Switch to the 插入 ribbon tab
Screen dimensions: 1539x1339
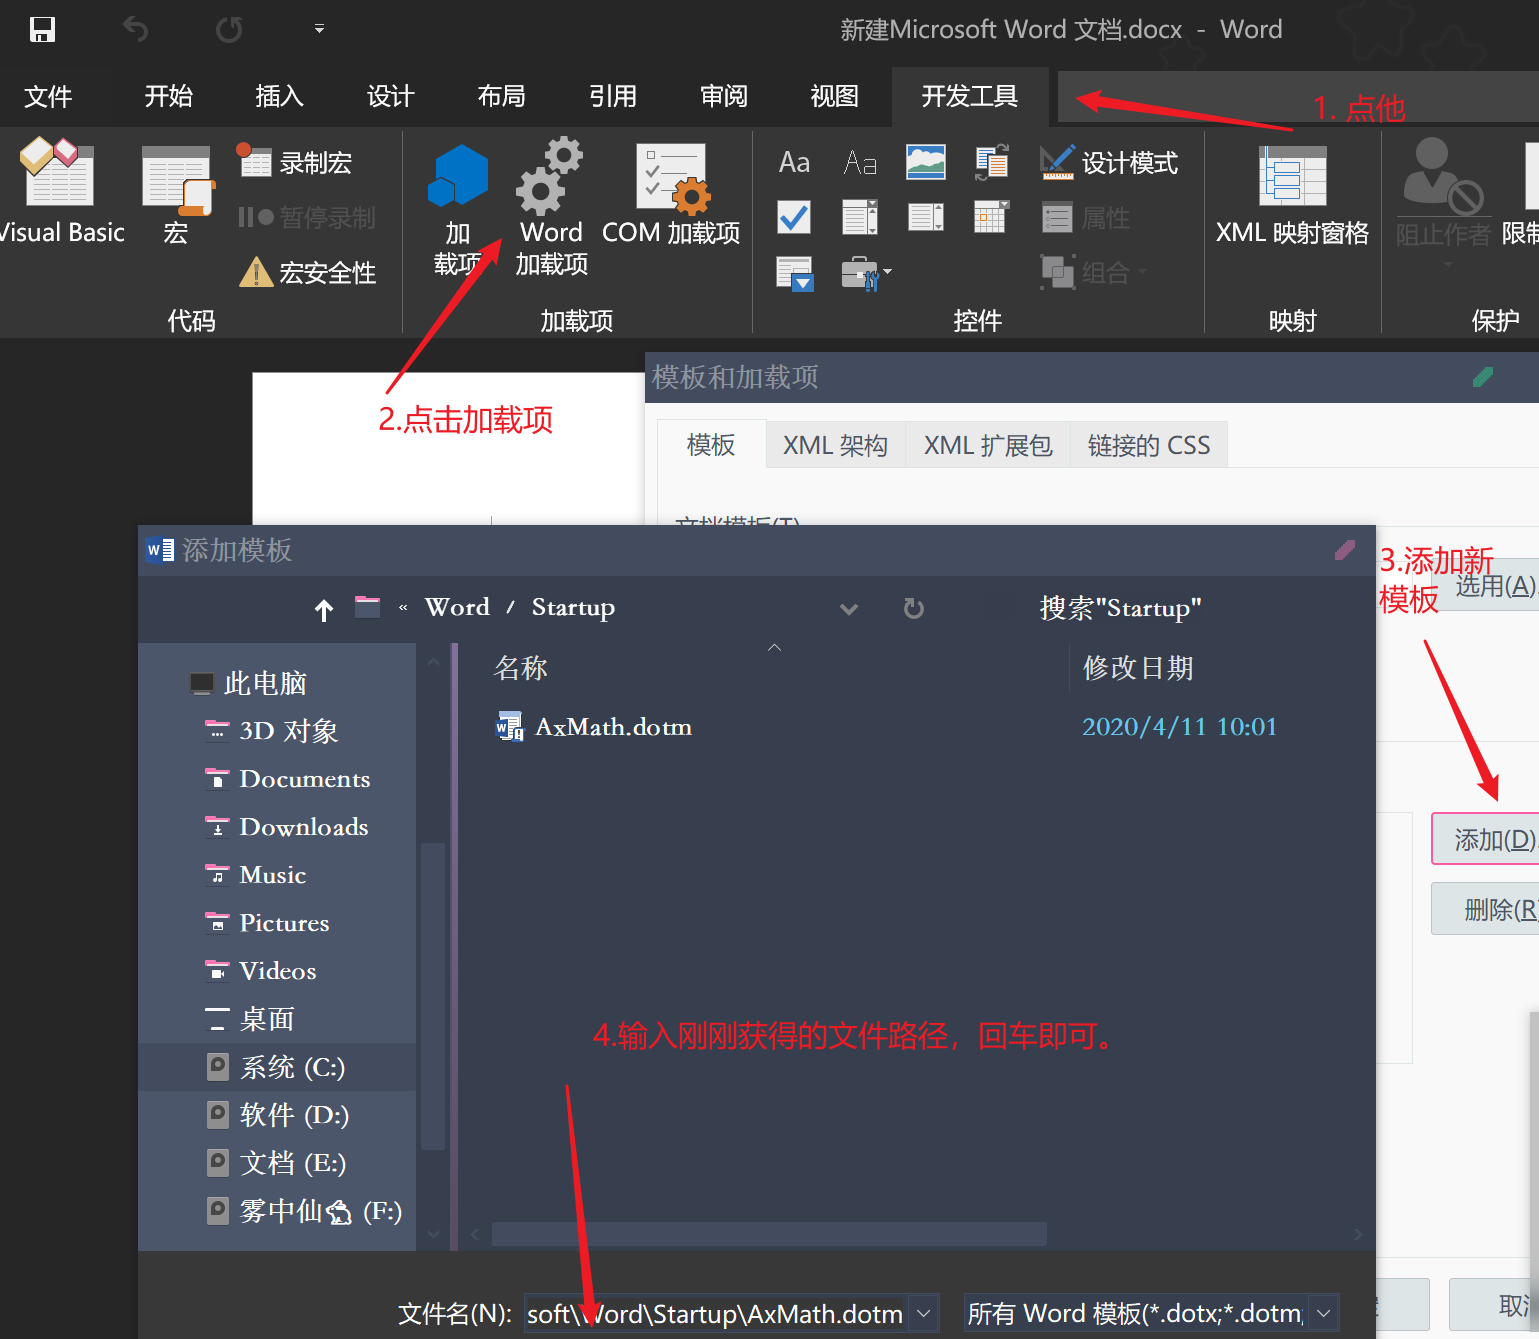click(x=279, y=96)
